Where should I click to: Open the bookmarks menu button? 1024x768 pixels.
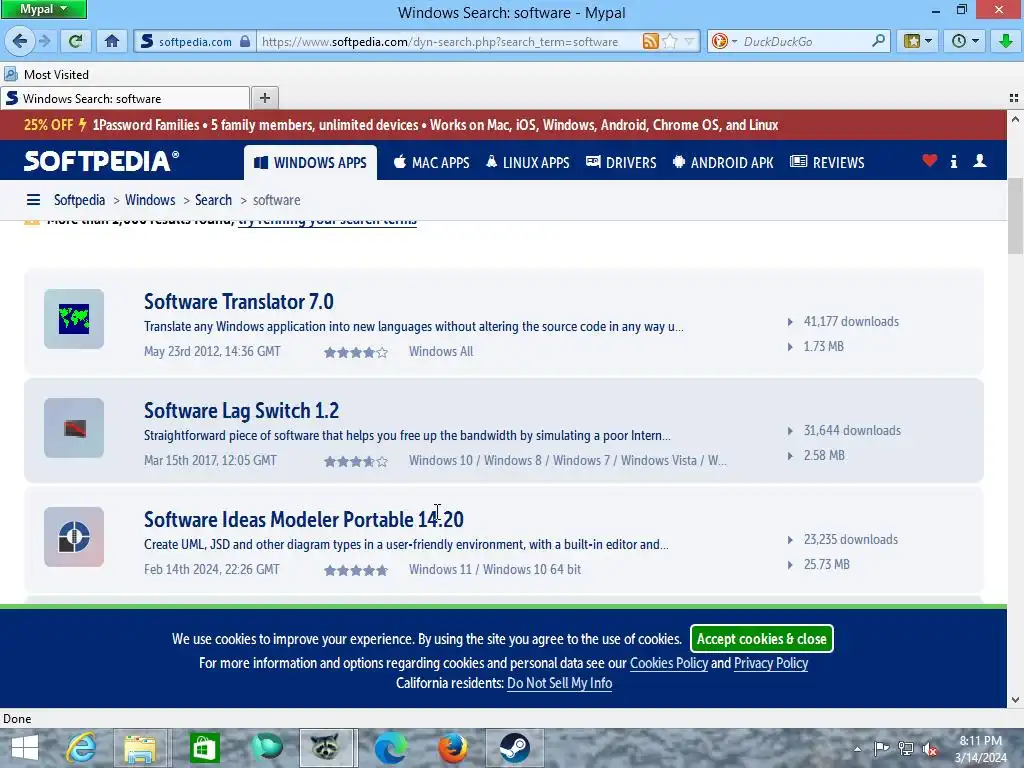[x=918, y=41]
